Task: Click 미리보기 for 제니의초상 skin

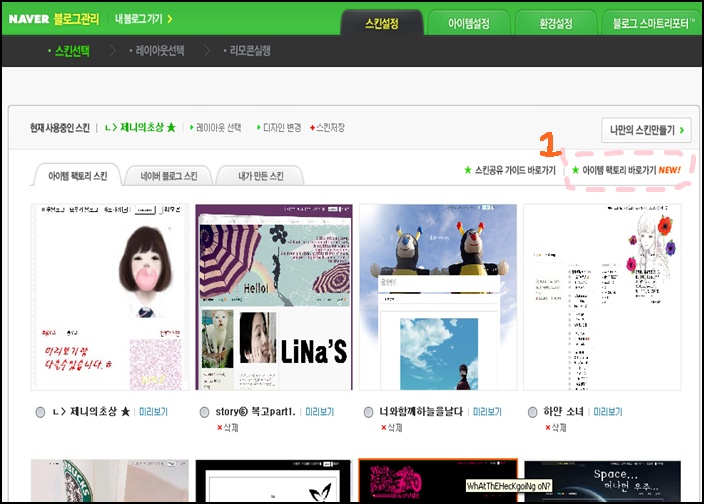Action: (x=154, y=412)
